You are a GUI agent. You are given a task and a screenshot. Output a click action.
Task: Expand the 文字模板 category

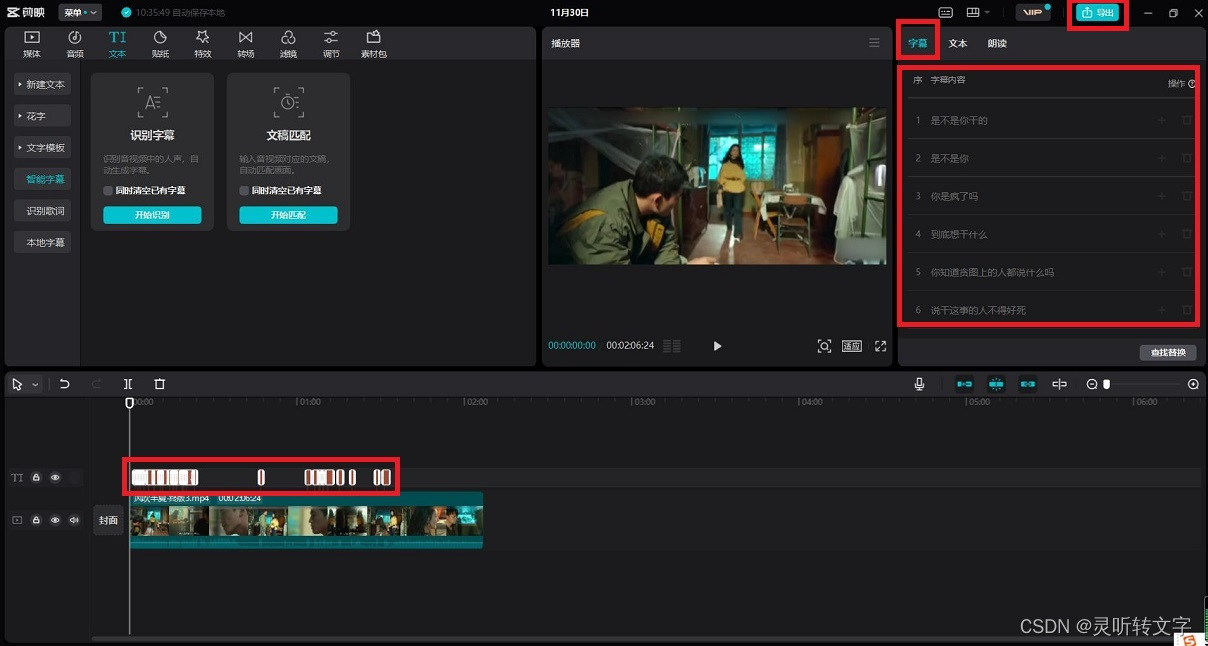[x=41, y=147]
